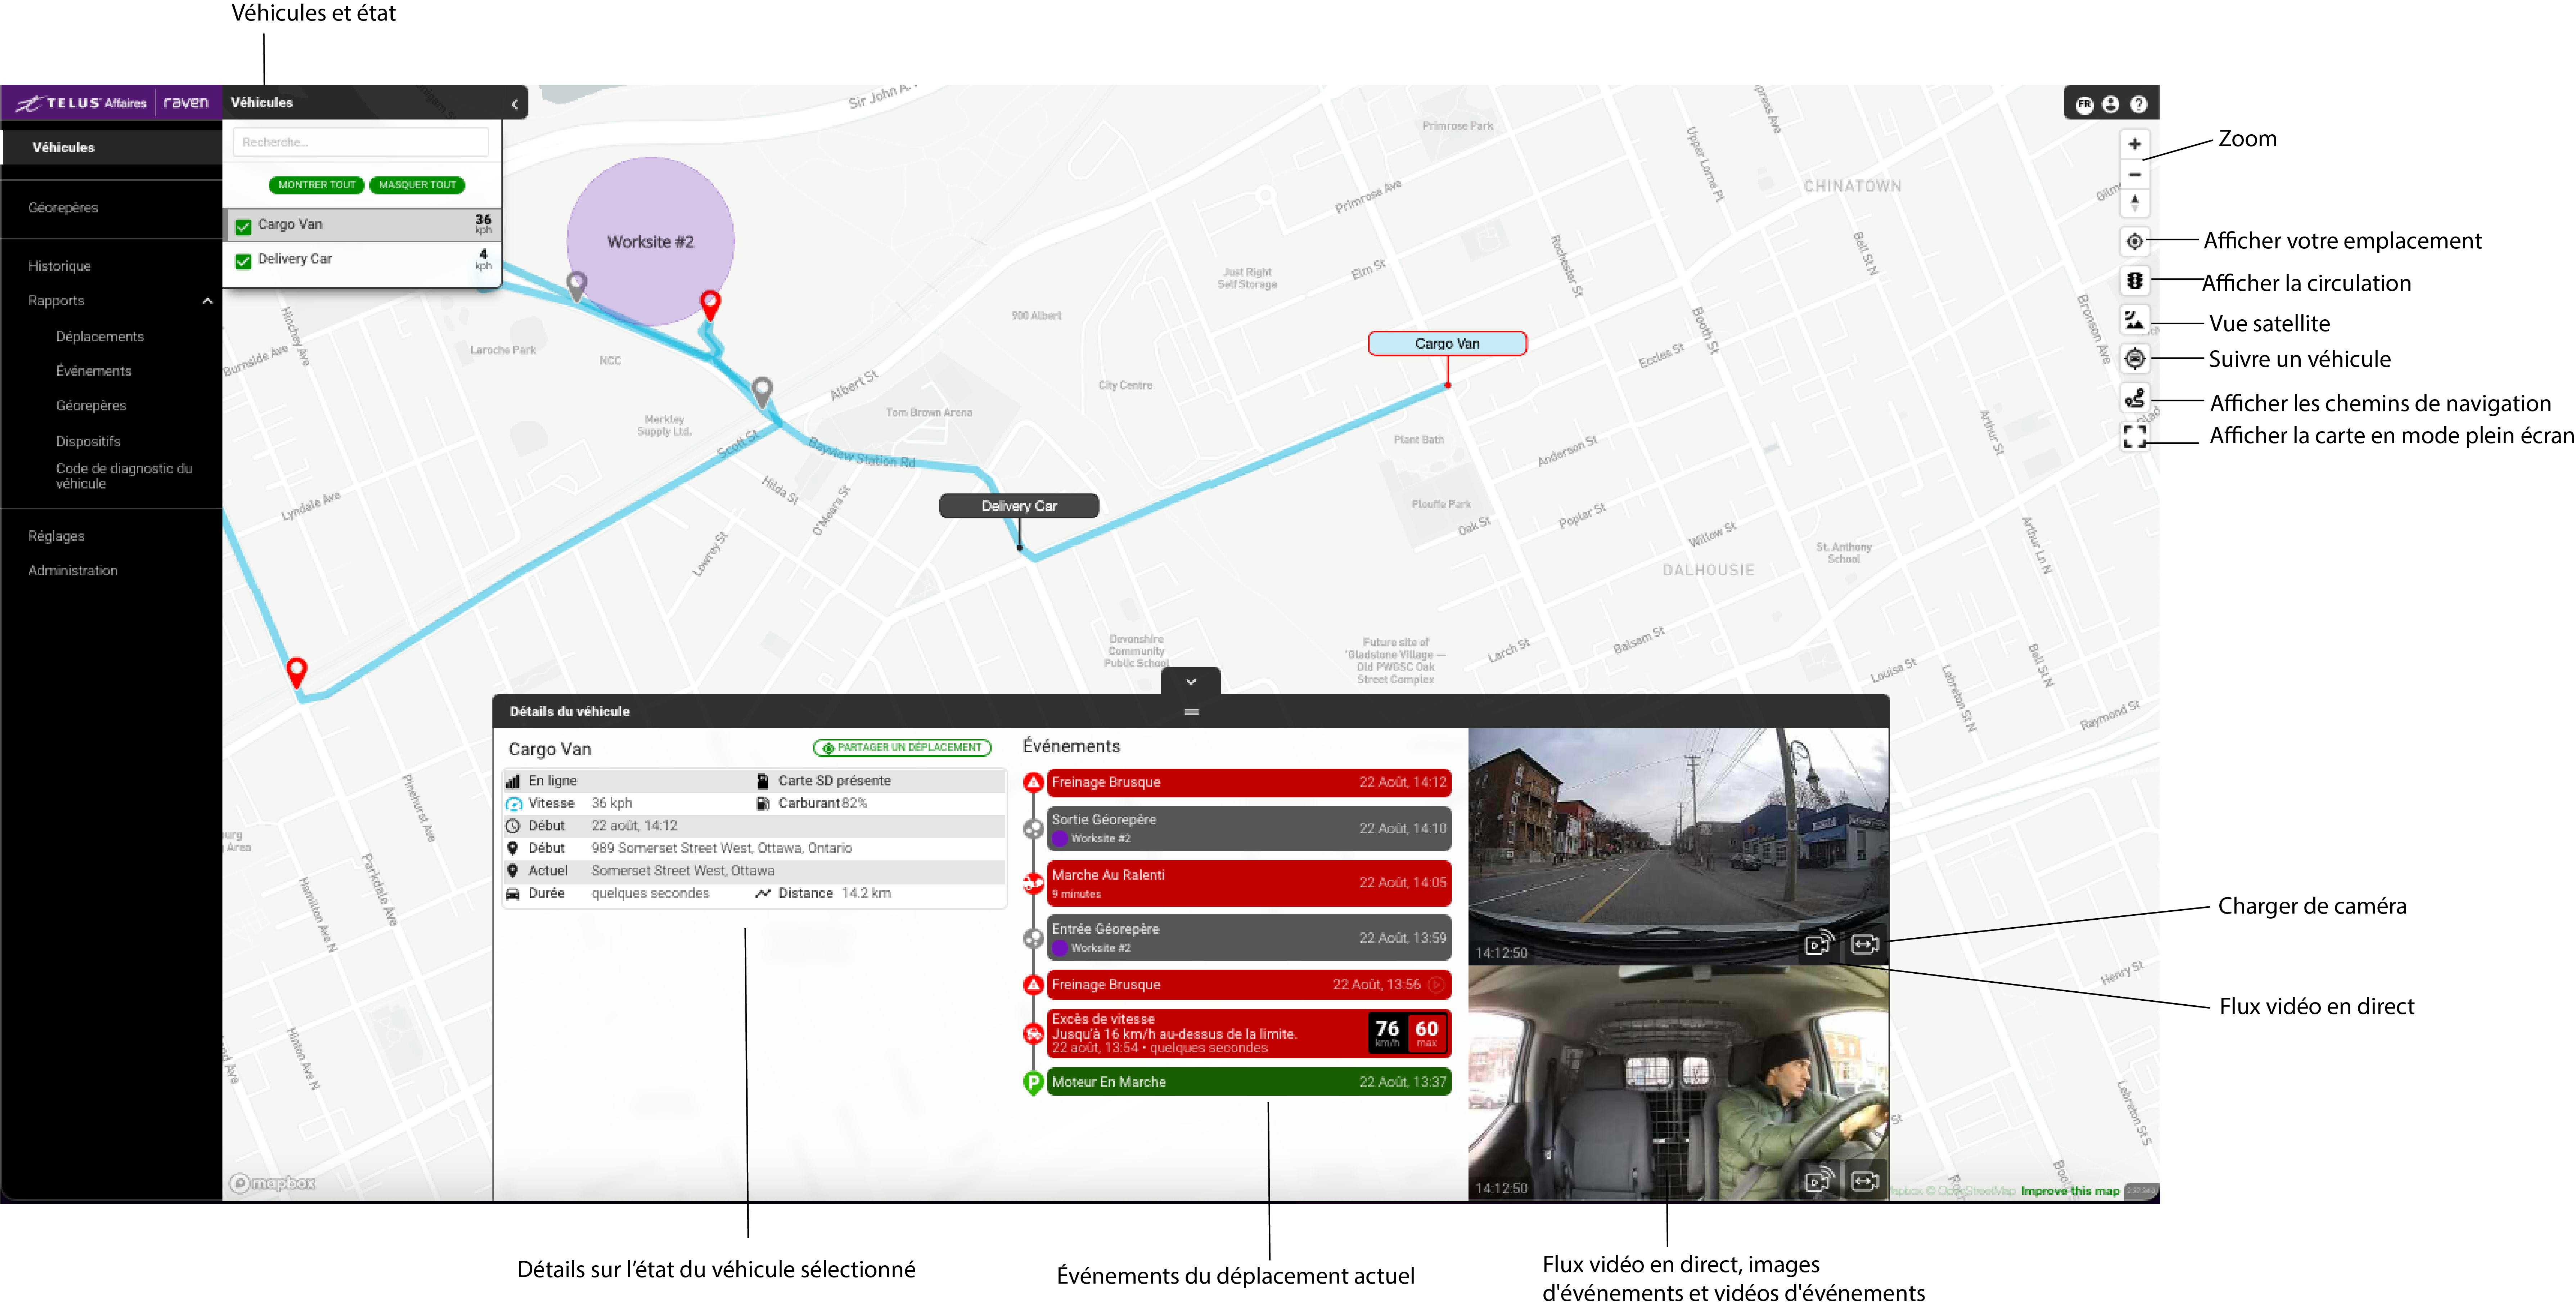Open the Géorepères report under Rapports
Screen dimensions: 2576x1307
point(91,406)
